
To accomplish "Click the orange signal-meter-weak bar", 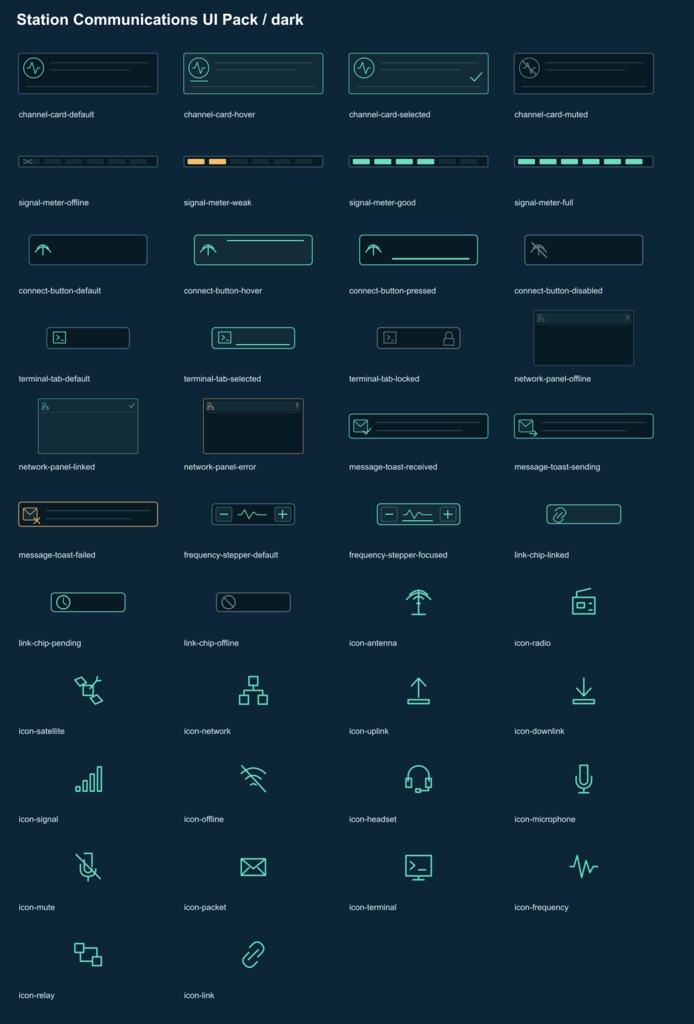I will click(x=253, y=161).
